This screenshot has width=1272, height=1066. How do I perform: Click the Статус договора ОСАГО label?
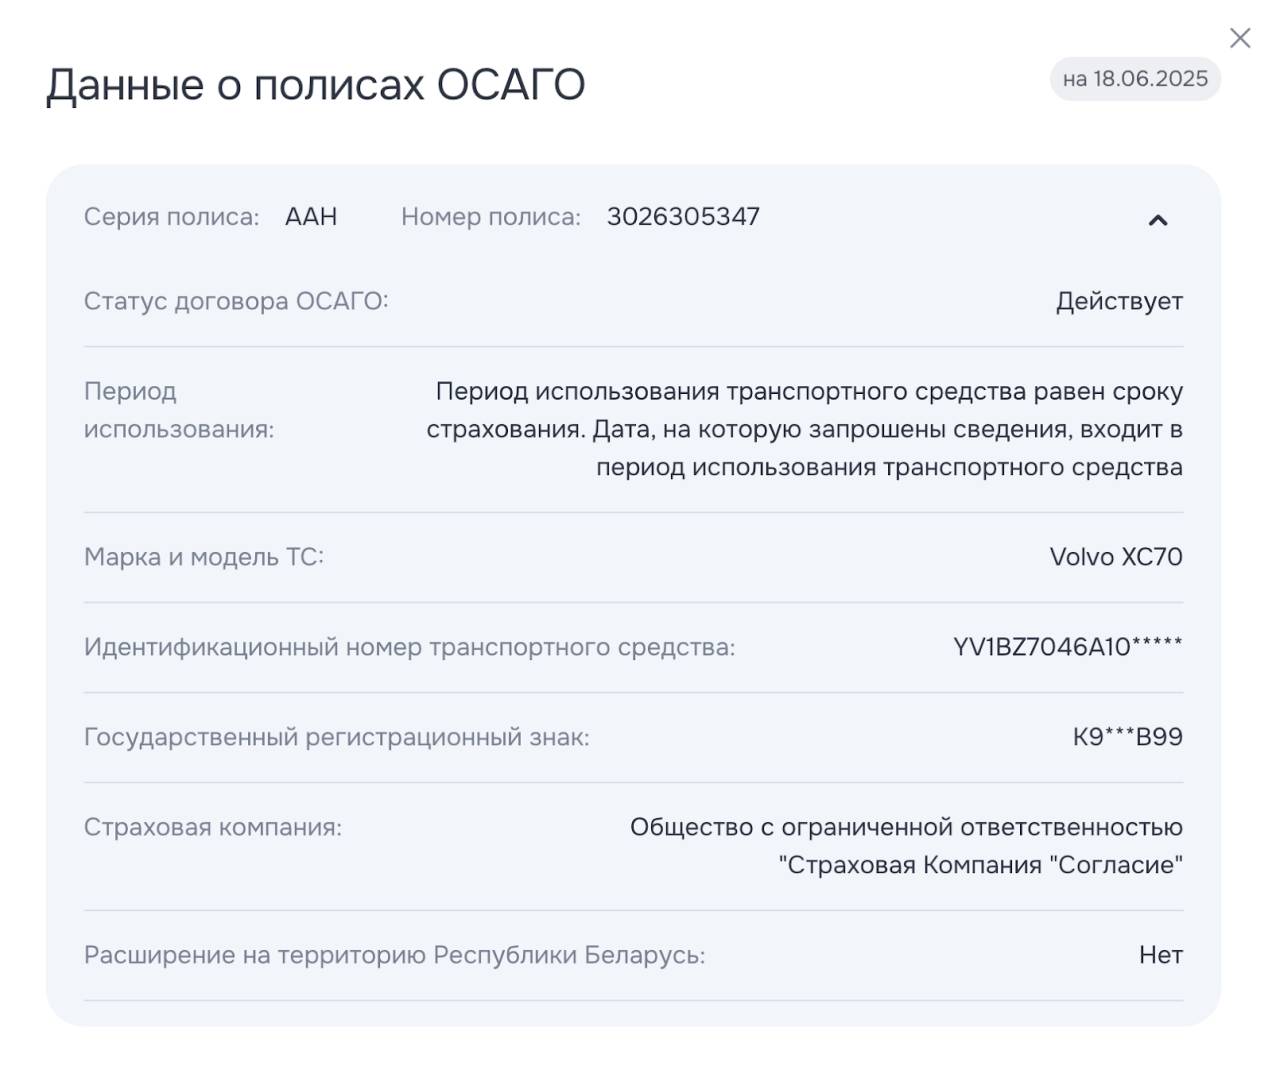click(236, 301)
